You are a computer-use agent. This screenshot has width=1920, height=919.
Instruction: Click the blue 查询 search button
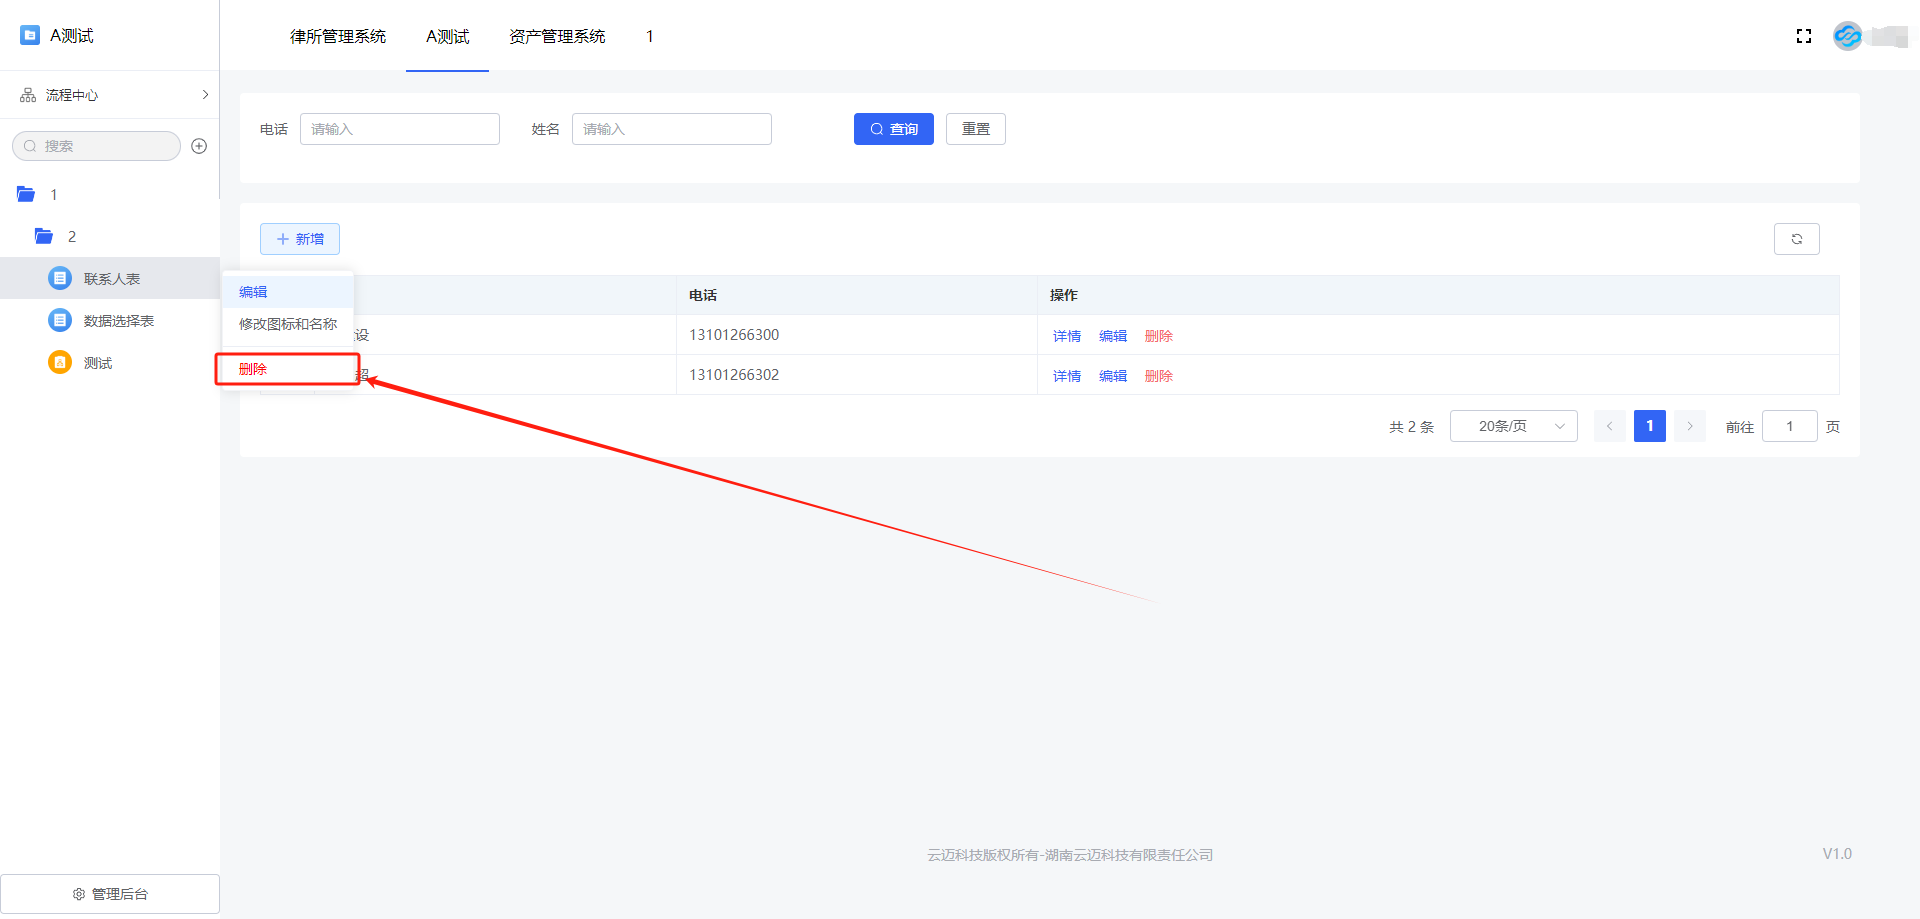893,129
